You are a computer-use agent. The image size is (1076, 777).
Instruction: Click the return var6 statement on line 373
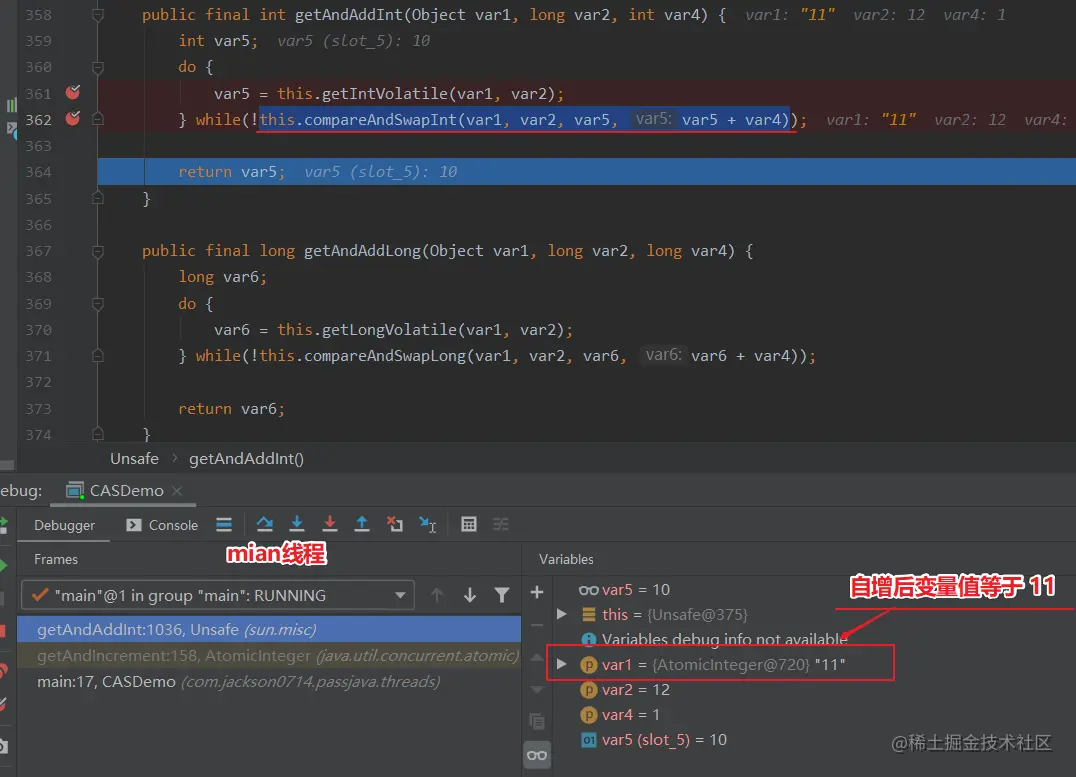coord(231,409)
